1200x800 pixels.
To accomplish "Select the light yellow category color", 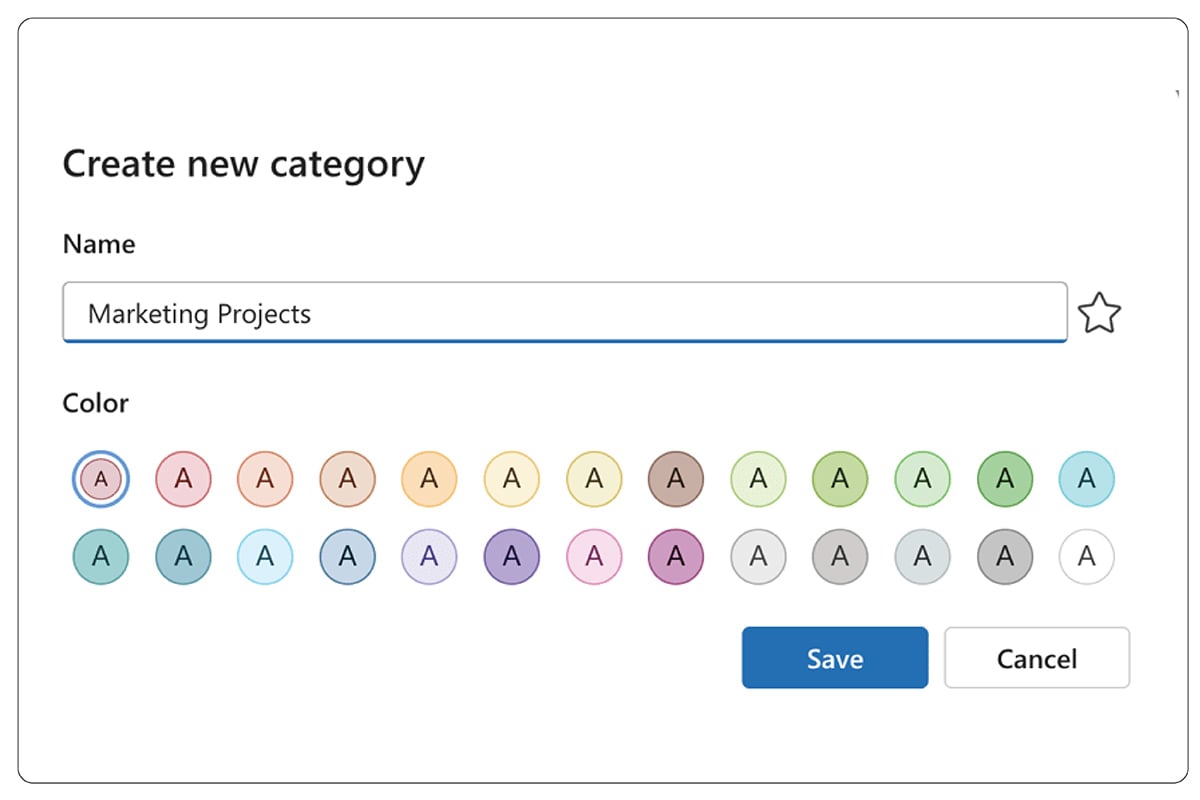I will click(x=511, y=479).
